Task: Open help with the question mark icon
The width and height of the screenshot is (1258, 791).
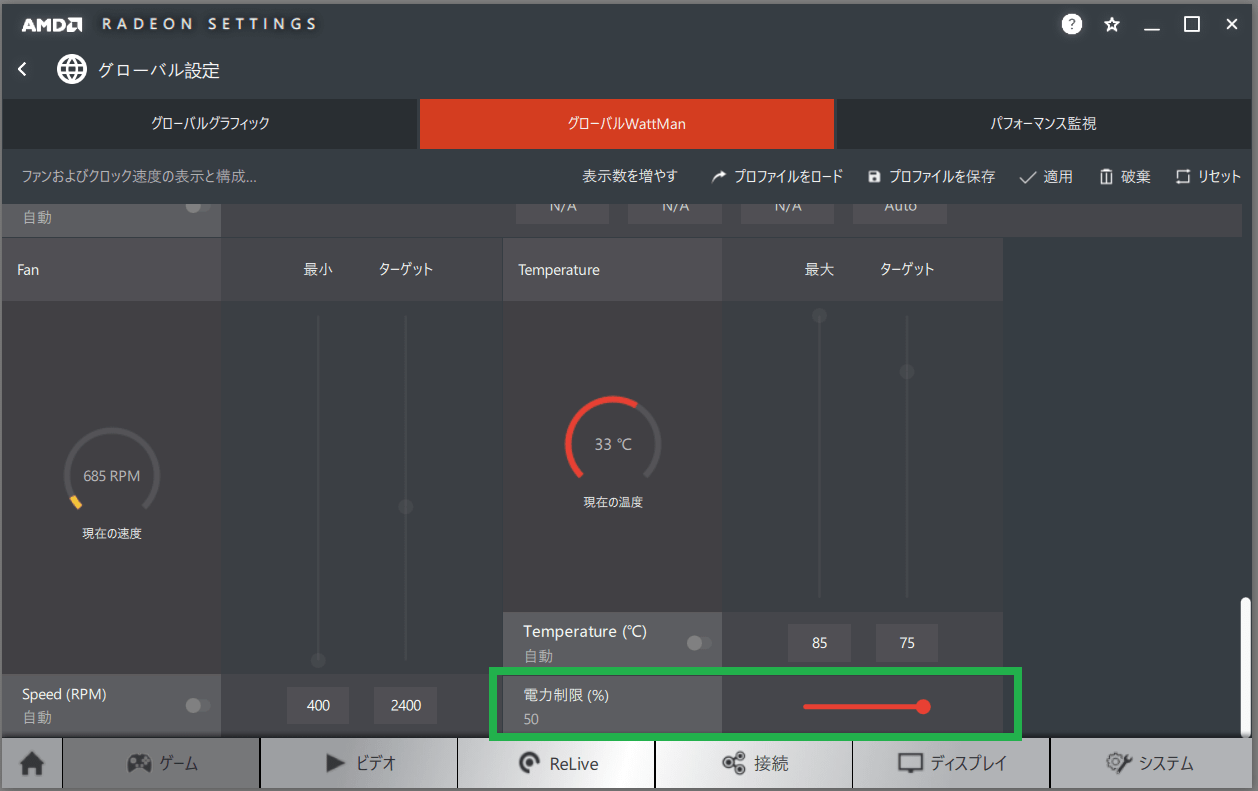Action: pyautogui.click(x=1072, y=24)
